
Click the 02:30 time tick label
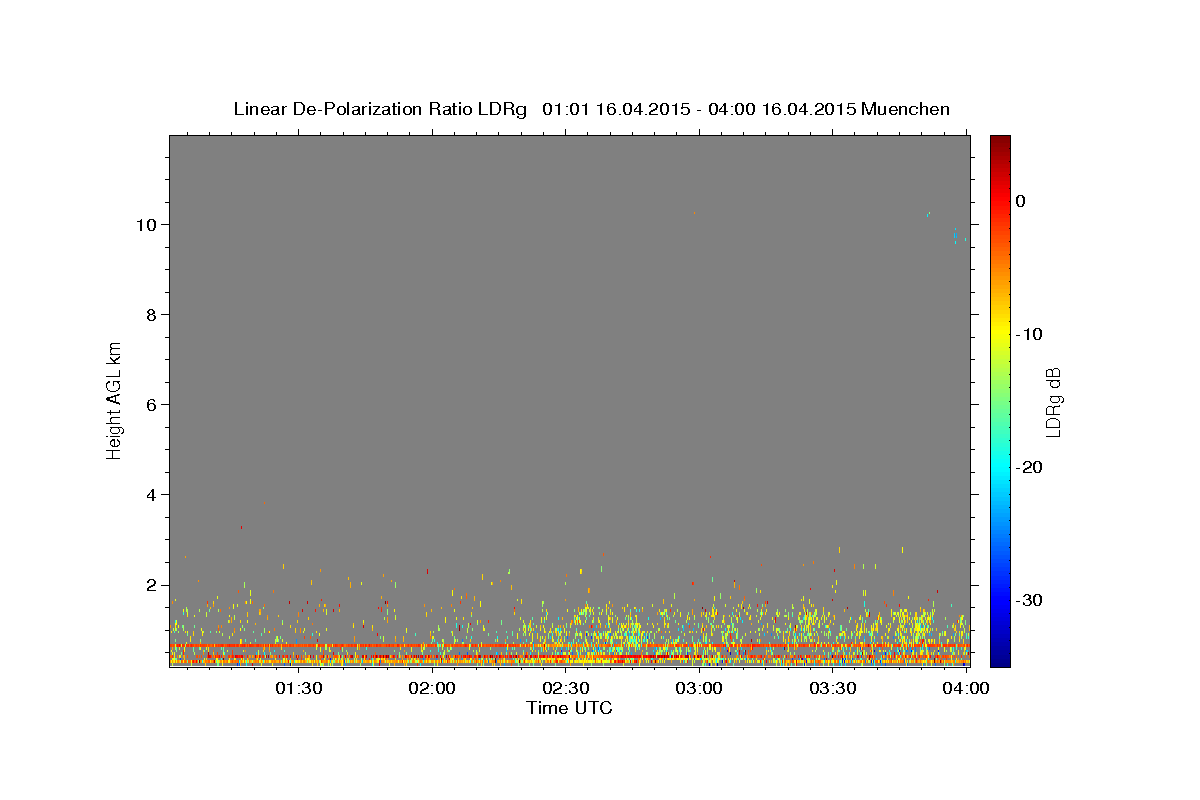[566, 688]
